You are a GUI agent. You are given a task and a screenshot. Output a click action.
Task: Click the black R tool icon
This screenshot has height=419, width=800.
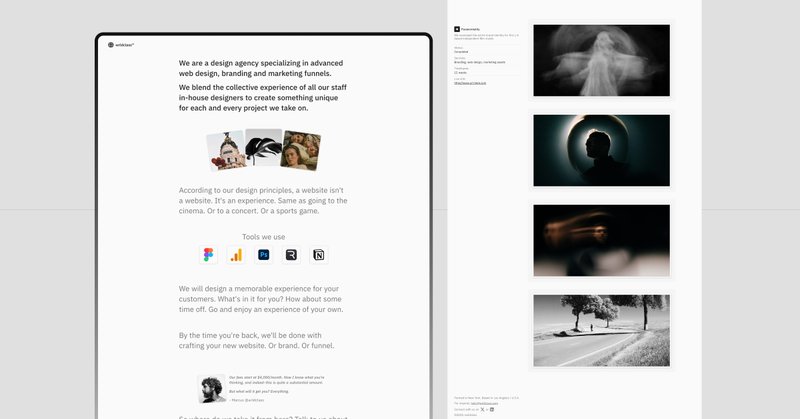click(x=291, y=255)
